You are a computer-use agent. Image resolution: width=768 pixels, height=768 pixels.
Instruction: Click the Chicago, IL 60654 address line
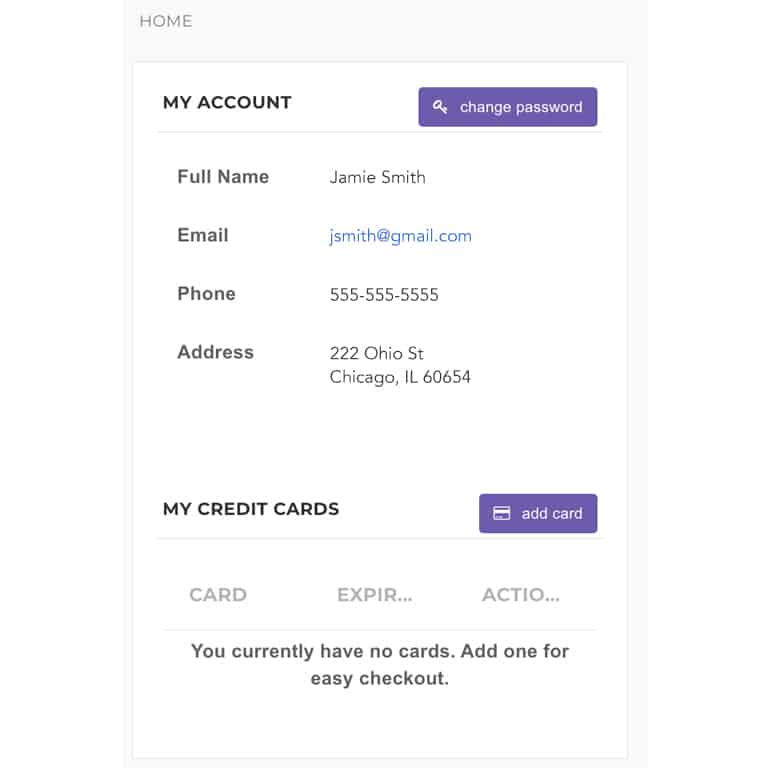point(400,378)
